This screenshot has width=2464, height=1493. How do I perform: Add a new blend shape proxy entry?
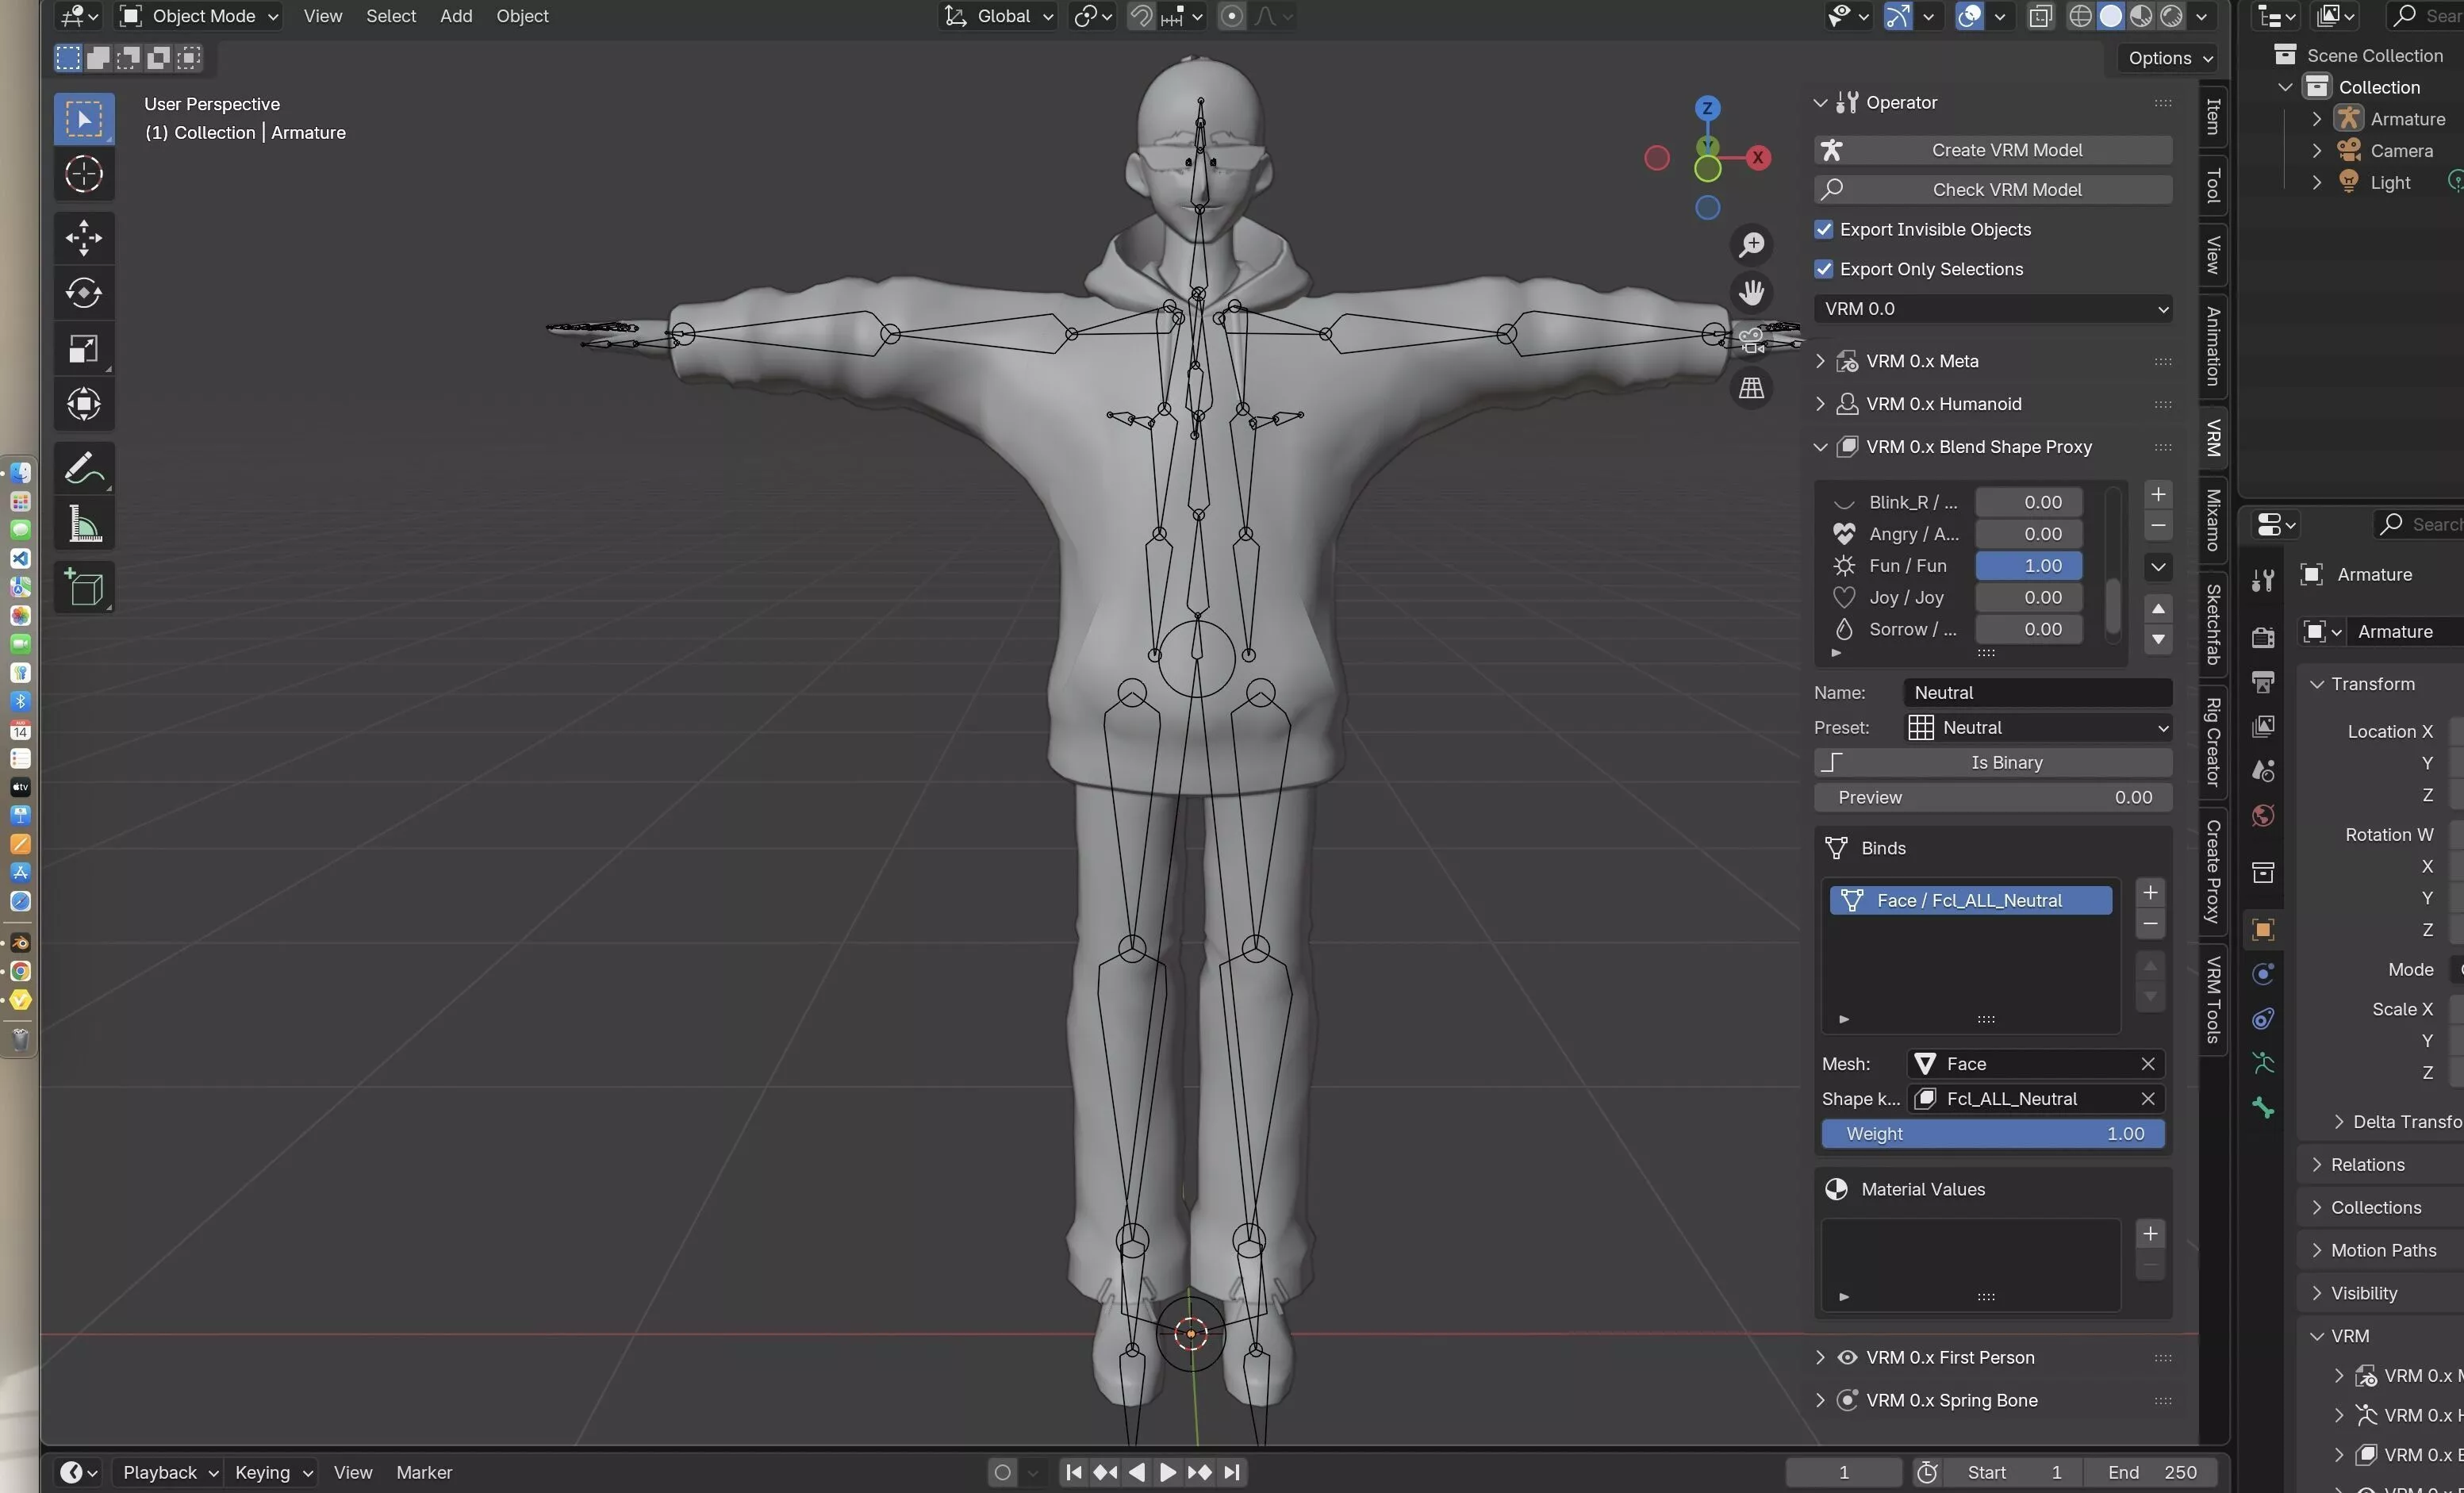[2158, 495]
